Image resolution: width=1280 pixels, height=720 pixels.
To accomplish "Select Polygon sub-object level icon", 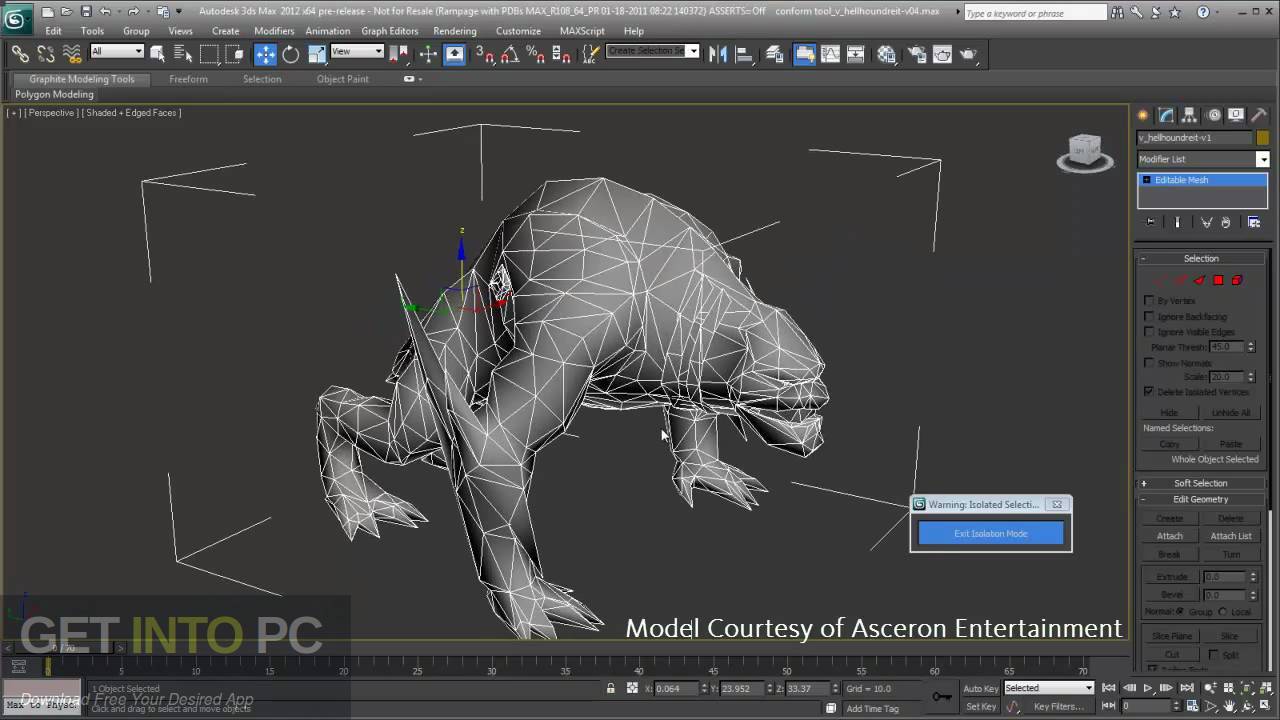I will coord(1218,280).
